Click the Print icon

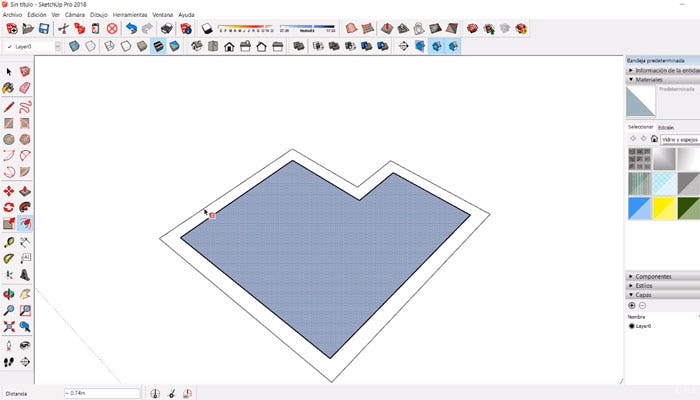click(167, 29)
